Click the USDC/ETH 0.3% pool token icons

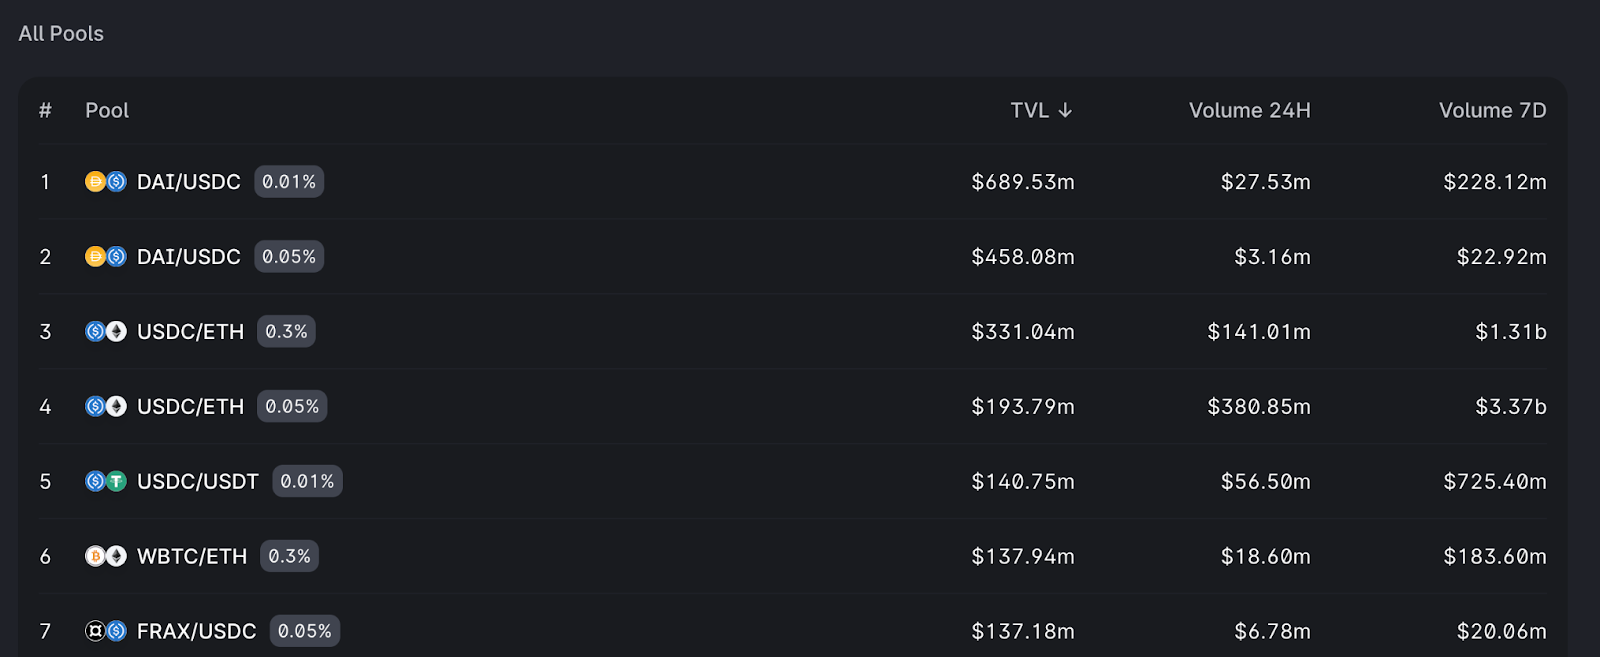[106, 331]
